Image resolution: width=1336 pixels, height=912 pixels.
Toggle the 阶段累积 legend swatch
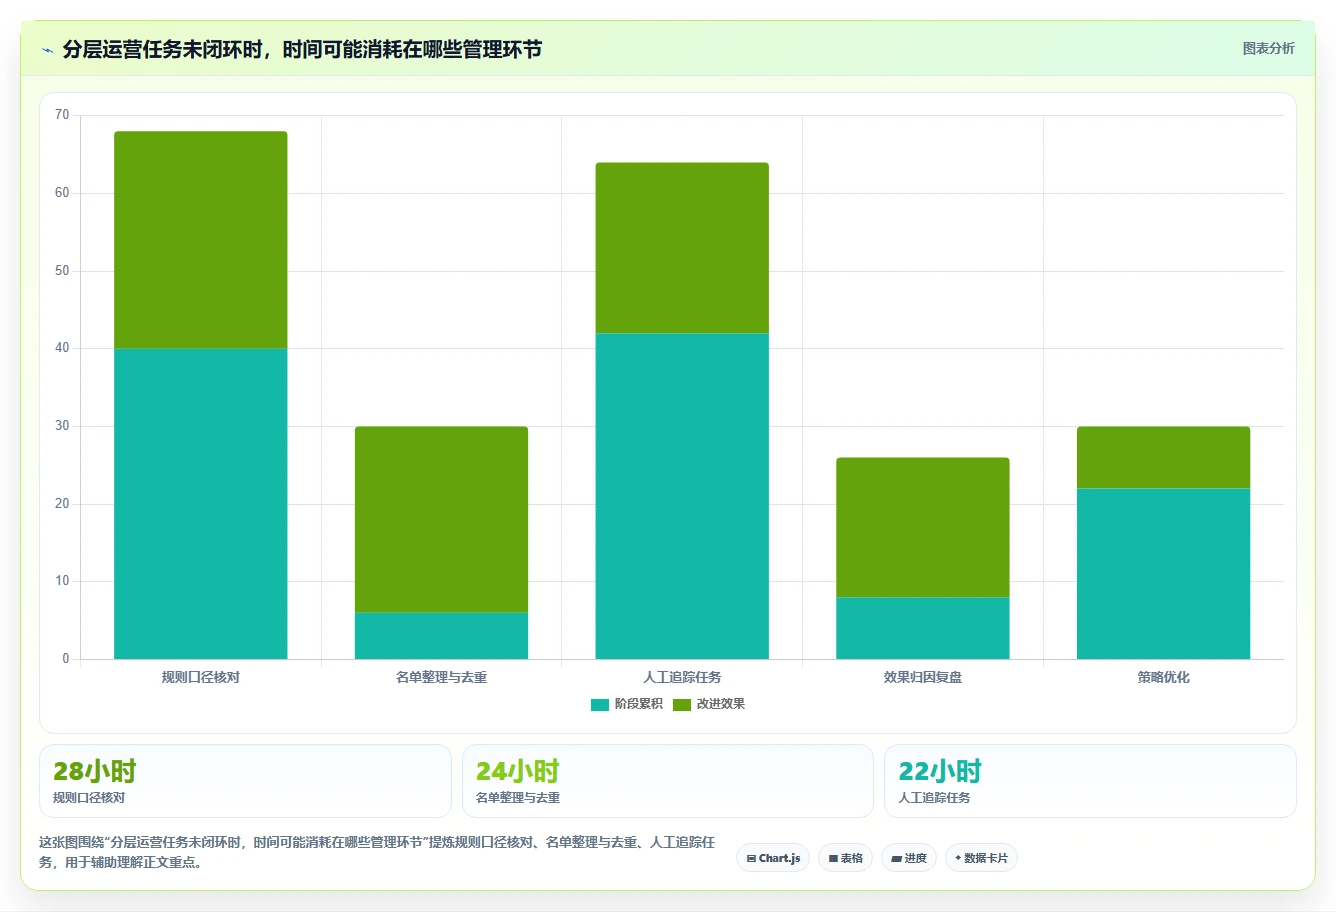tap(599, 704)
